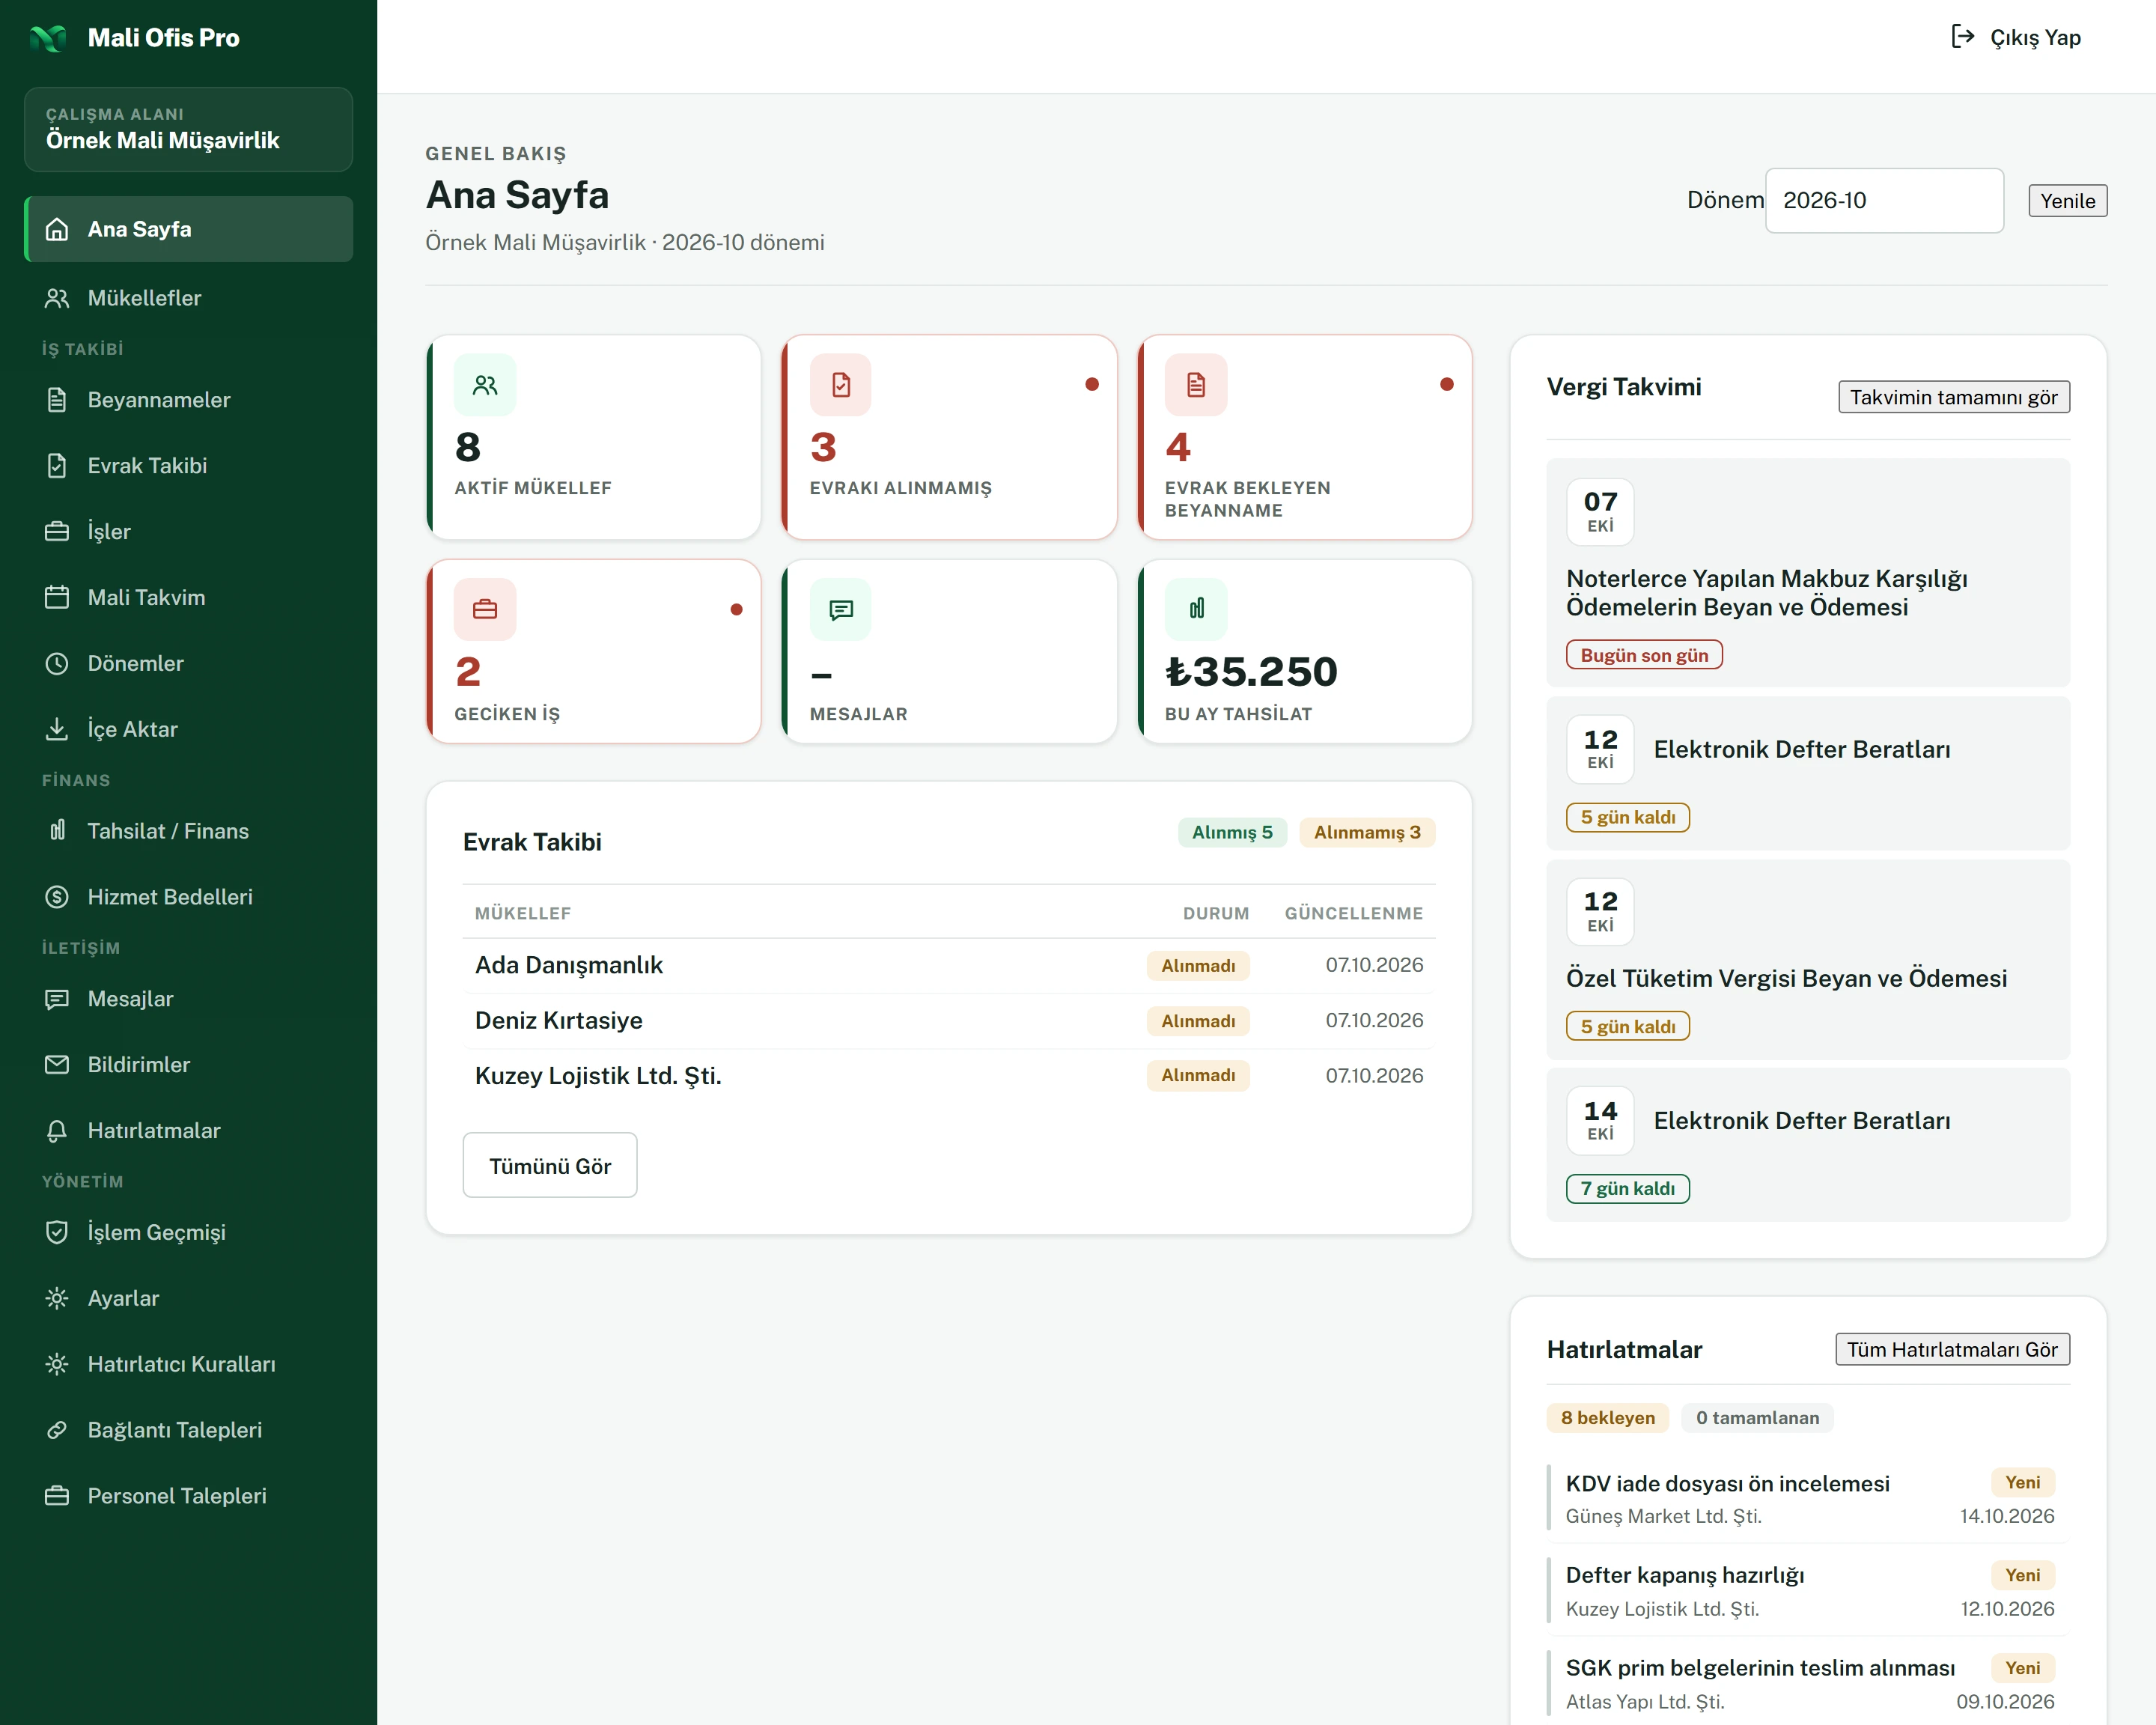
Task: Click the İşlem Geçmişi shield icon
Action: point(57,1232)
